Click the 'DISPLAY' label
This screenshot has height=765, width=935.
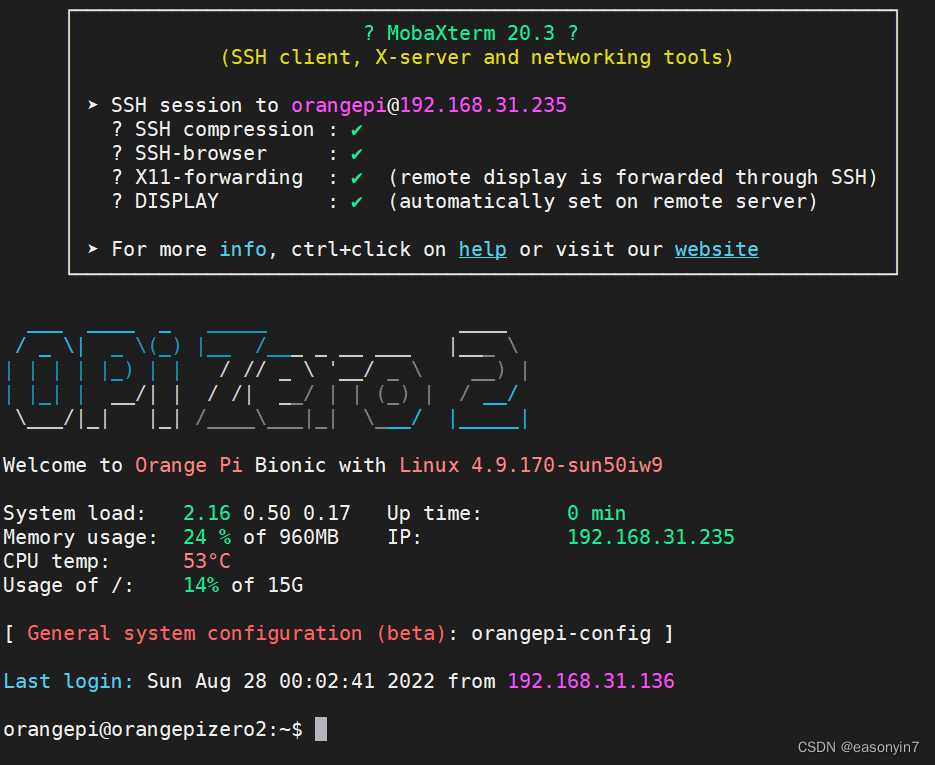pyautogui.click(x=177, y=202)
